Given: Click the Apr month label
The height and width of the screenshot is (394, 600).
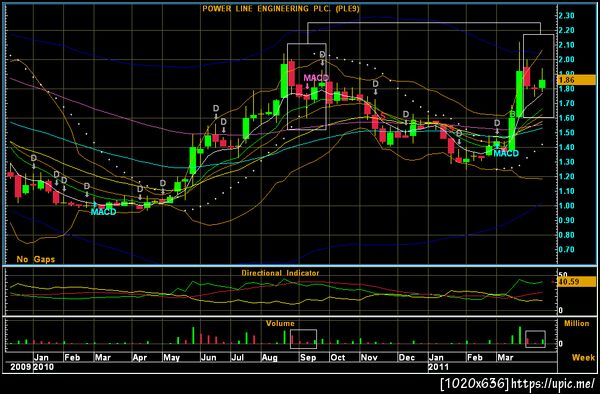Looking at the screenshot, I should click(x=140, y=358).
